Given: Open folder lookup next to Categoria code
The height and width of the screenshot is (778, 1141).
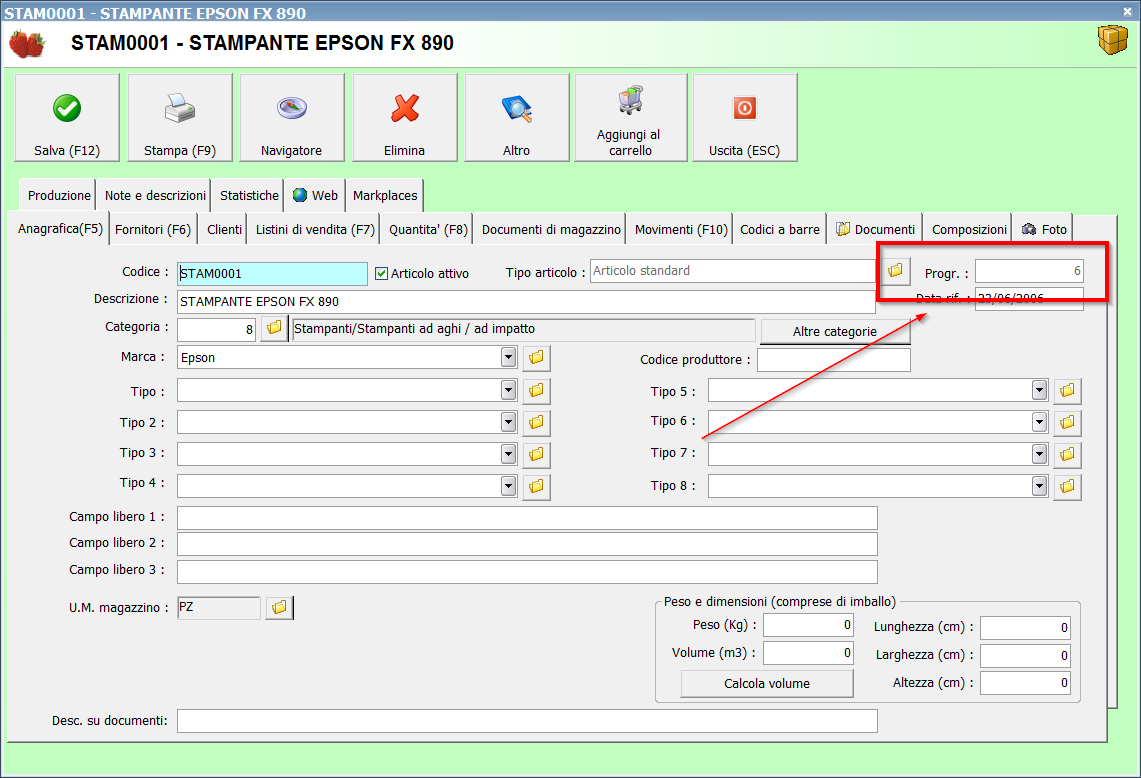Looking at the screenshot, I should tap(274, 328).
